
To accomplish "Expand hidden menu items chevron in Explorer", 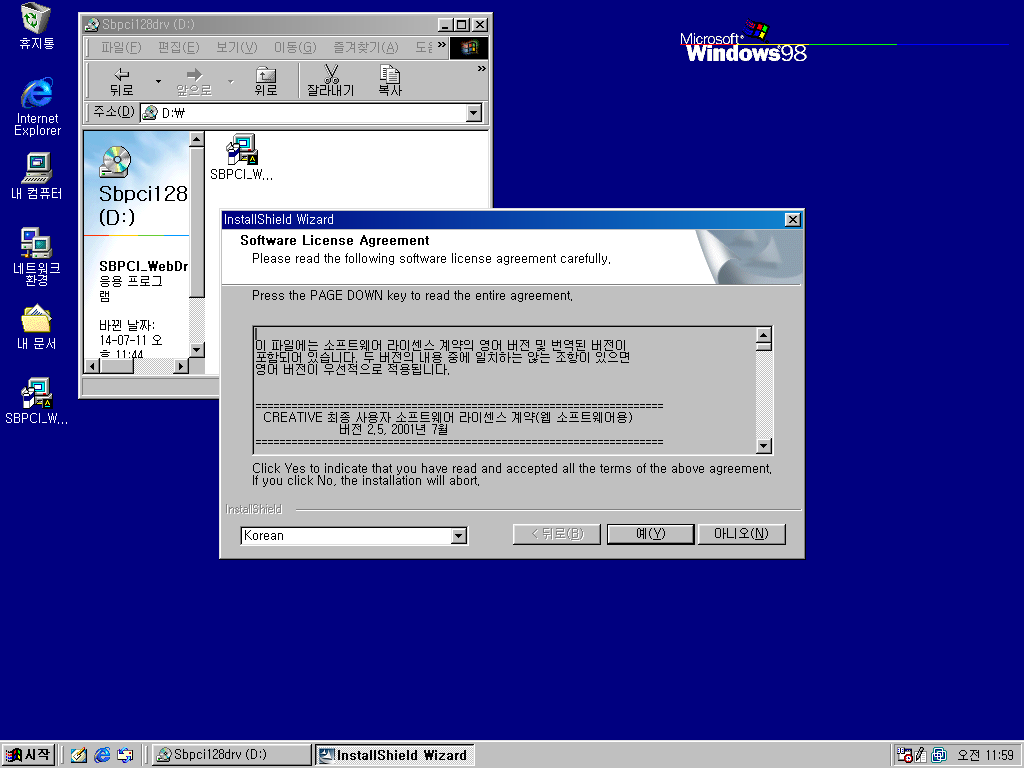I will (x=442, y=45).
